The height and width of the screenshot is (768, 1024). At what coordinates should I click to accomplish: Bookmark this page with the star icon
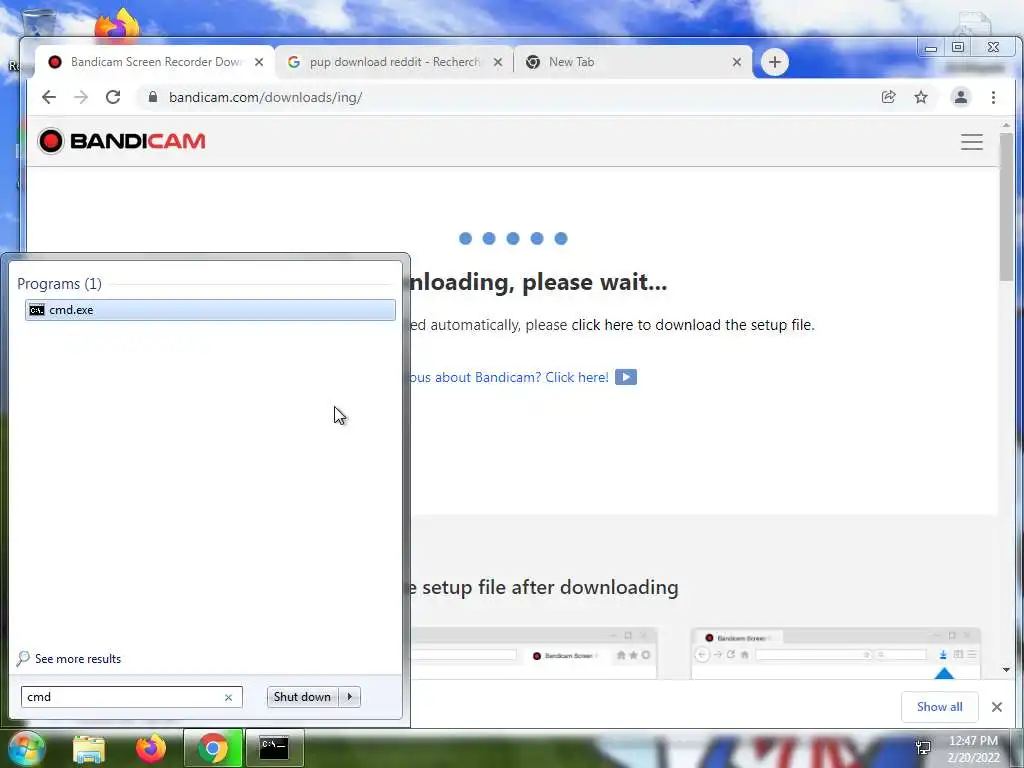(x=921, y=97)
